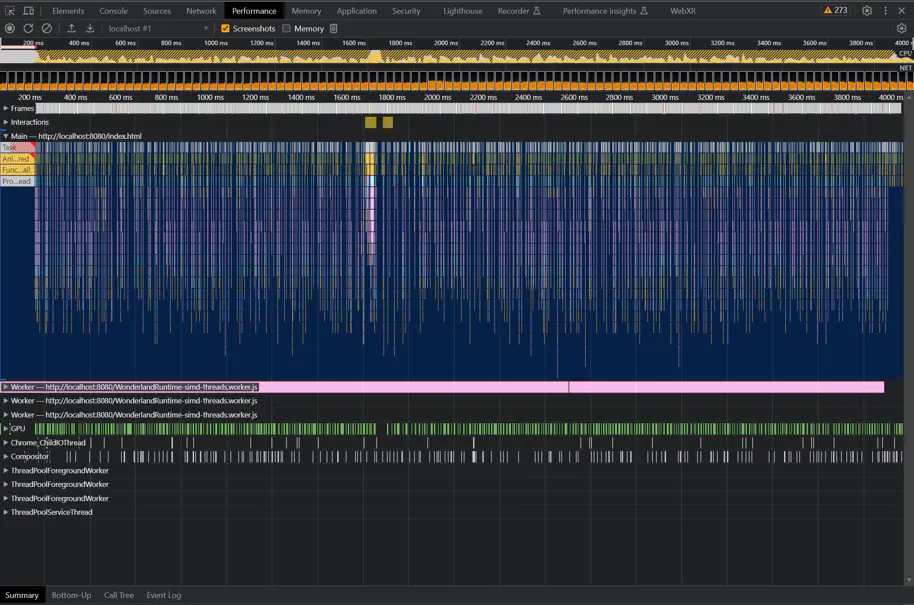Open the inspect element picker tool
914x605 pixels.
pos(10,11)
